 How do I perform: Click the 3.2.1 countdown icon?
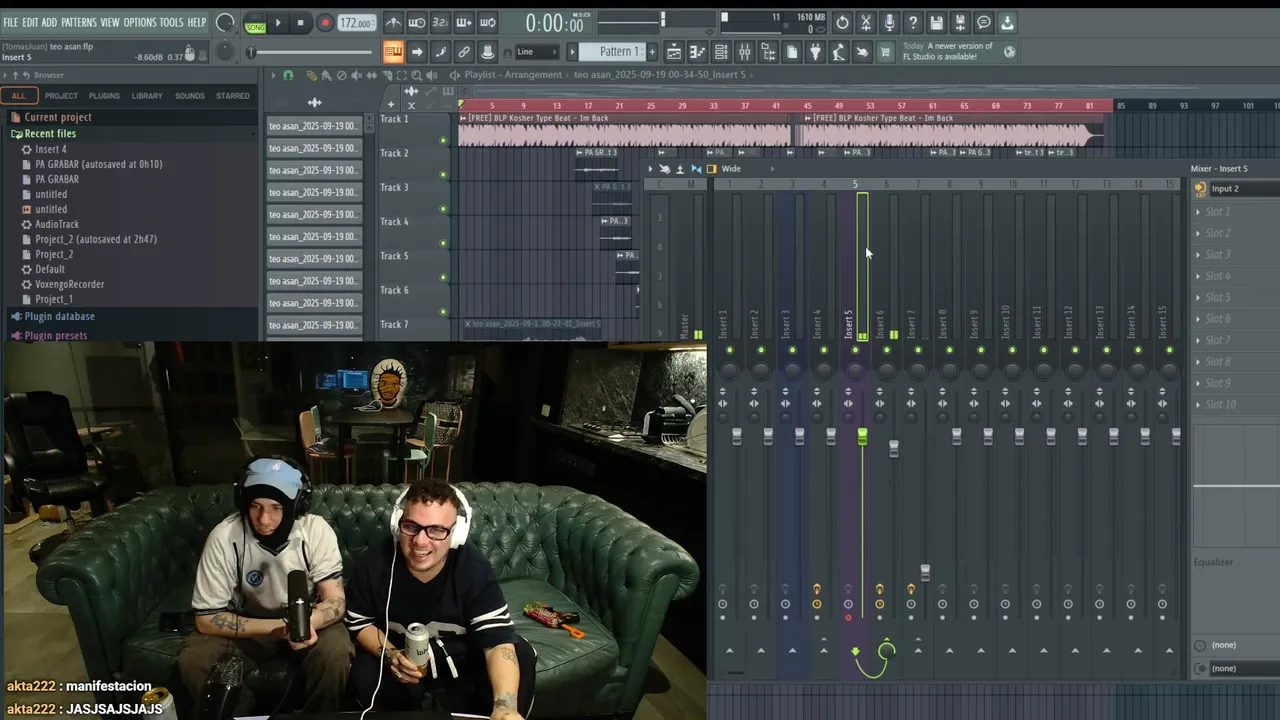point(441,22)
